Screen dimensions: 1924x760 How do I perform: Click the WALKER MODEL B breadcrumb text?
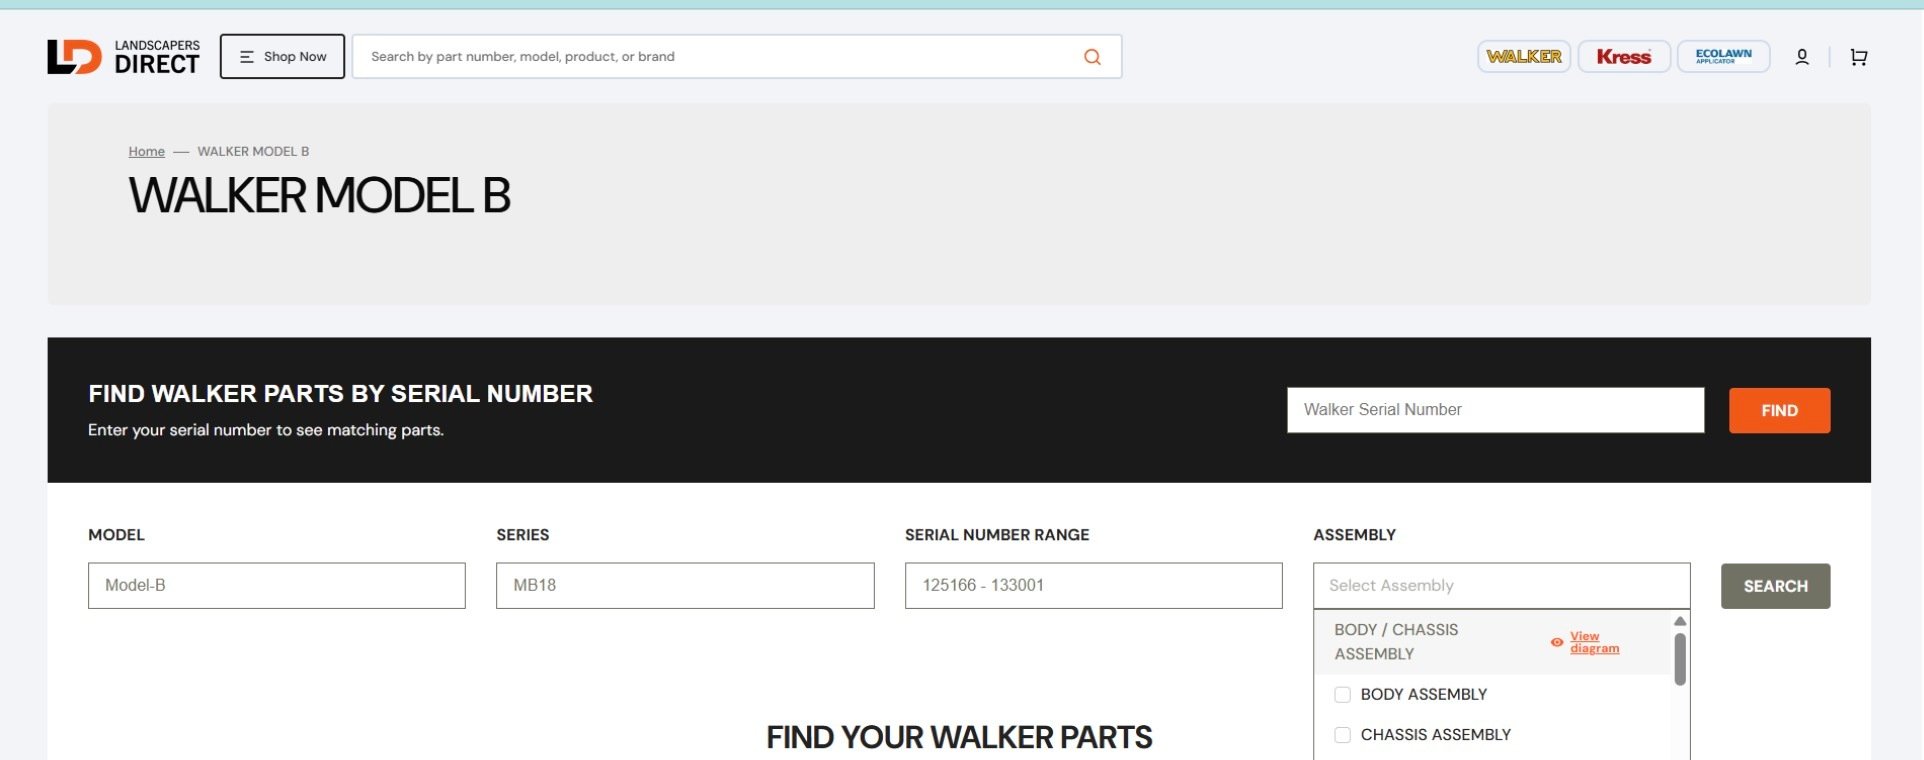253,151
